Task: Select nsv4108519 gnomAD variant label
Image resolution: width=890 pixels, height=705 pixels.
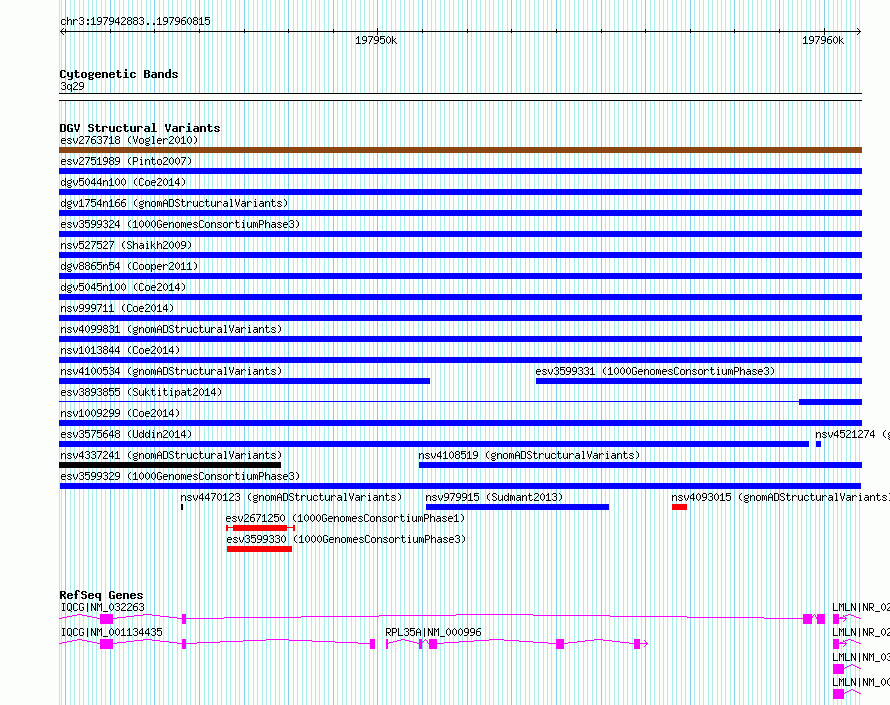Action: tap(529, 455)
